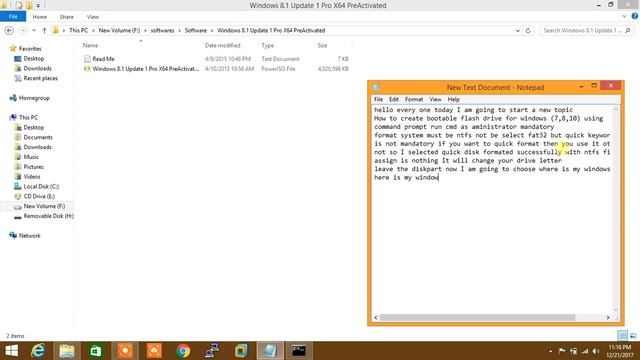Select 'New Volume (F:)' breadcrumb
The image size is (640, 360).
(119, 31)
